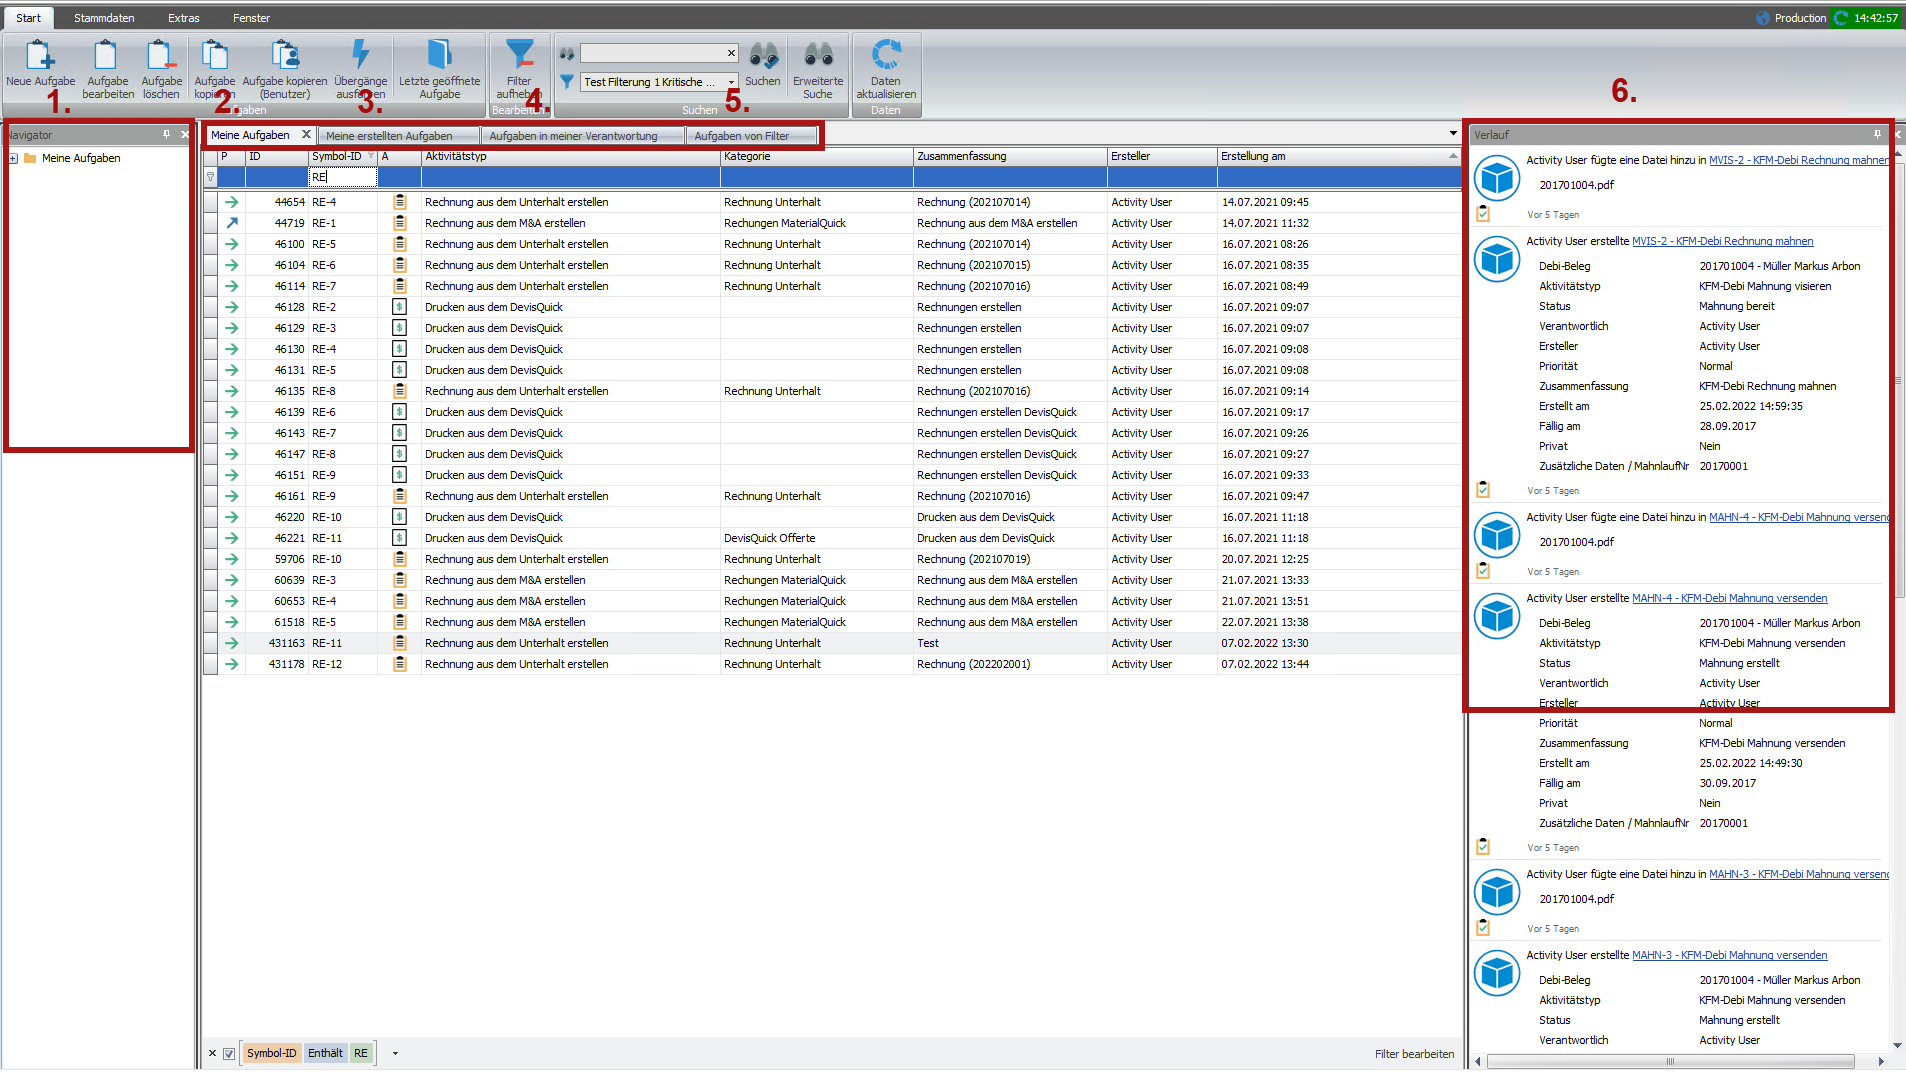Open the Extras menu
The height and width of the screenshot is (1072, 1906).
click(x=183, y=18)
